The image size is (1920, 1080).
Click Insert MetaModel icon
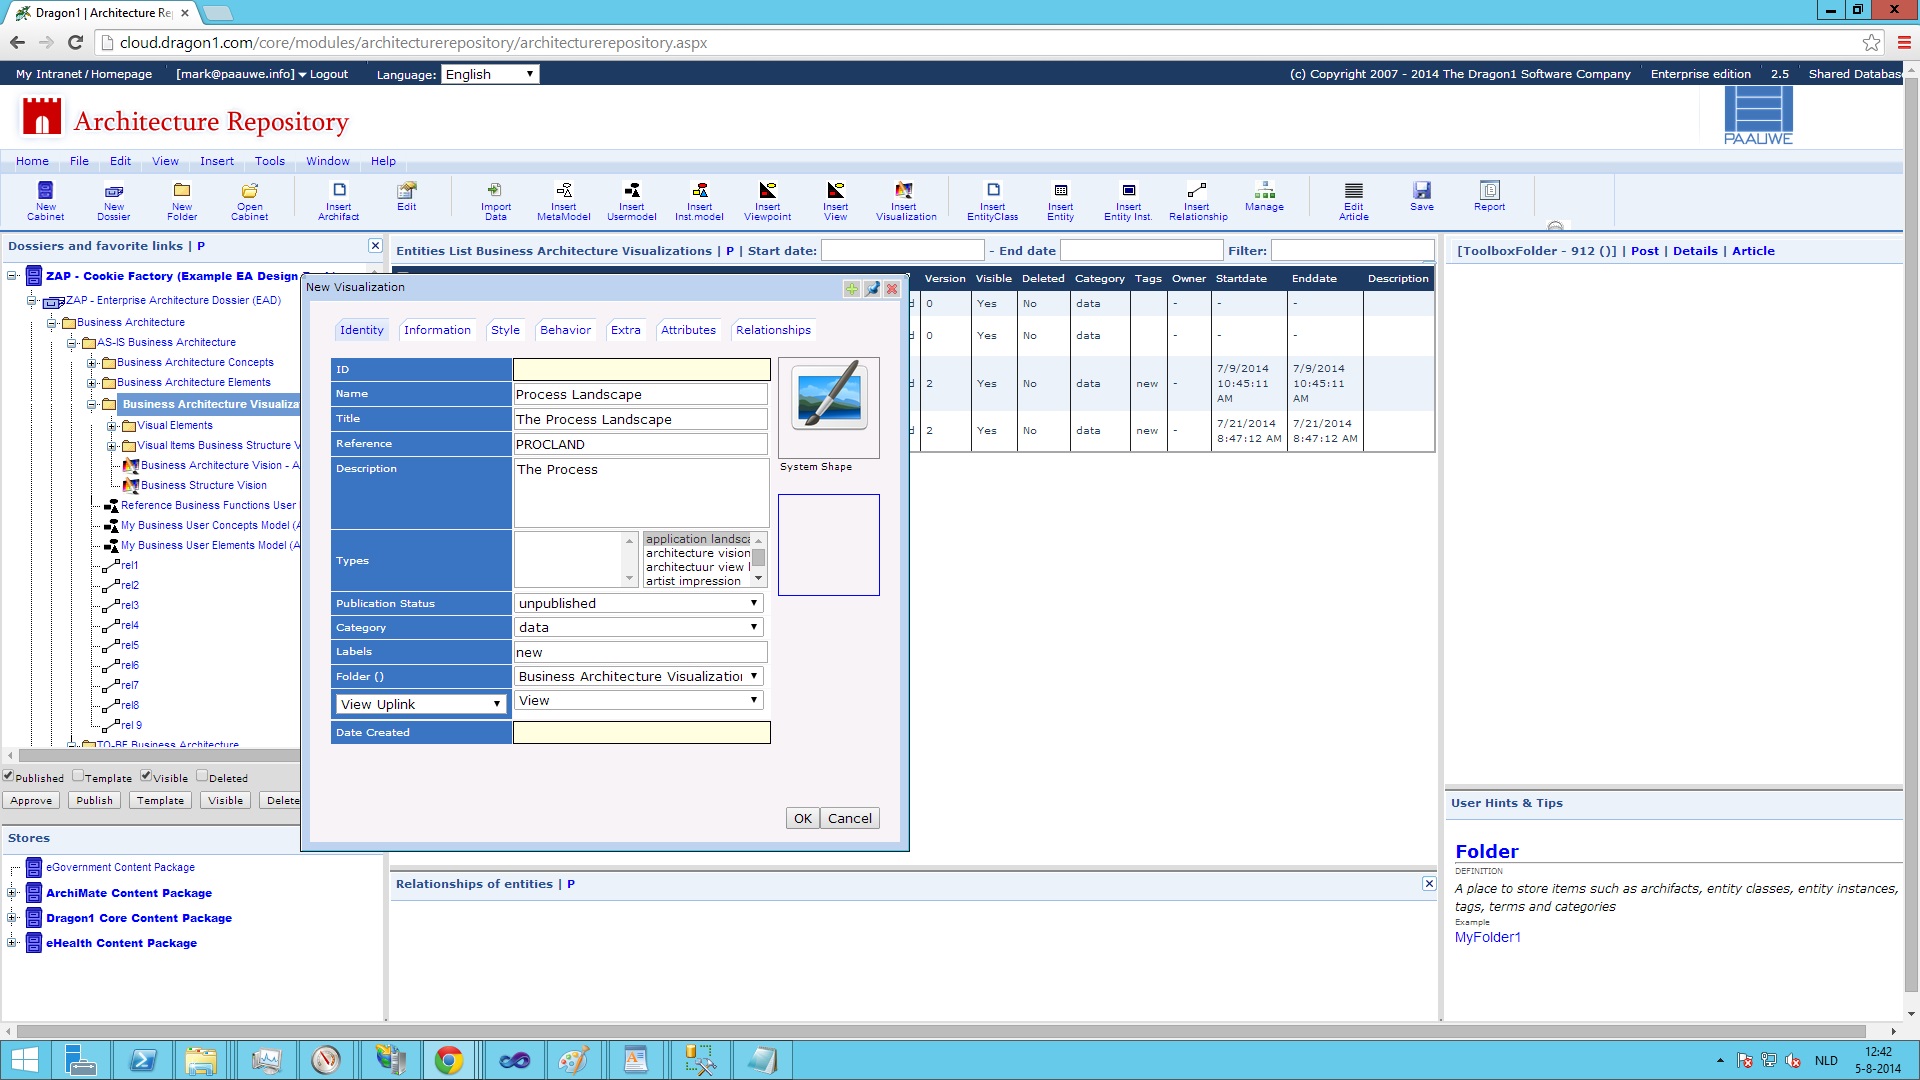[x=564, y=201]
